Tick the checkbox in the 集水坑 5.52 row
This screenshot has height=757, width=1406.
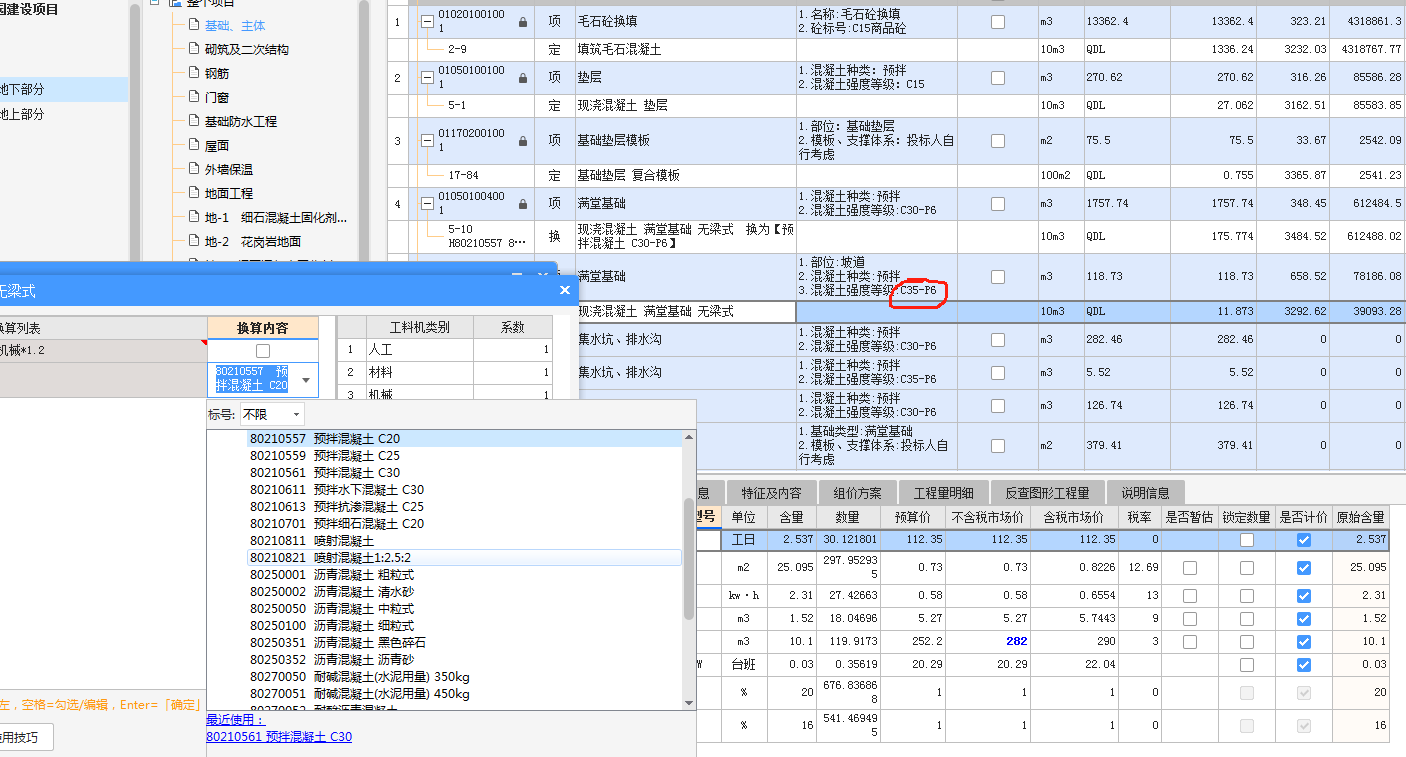pos(998,373)
